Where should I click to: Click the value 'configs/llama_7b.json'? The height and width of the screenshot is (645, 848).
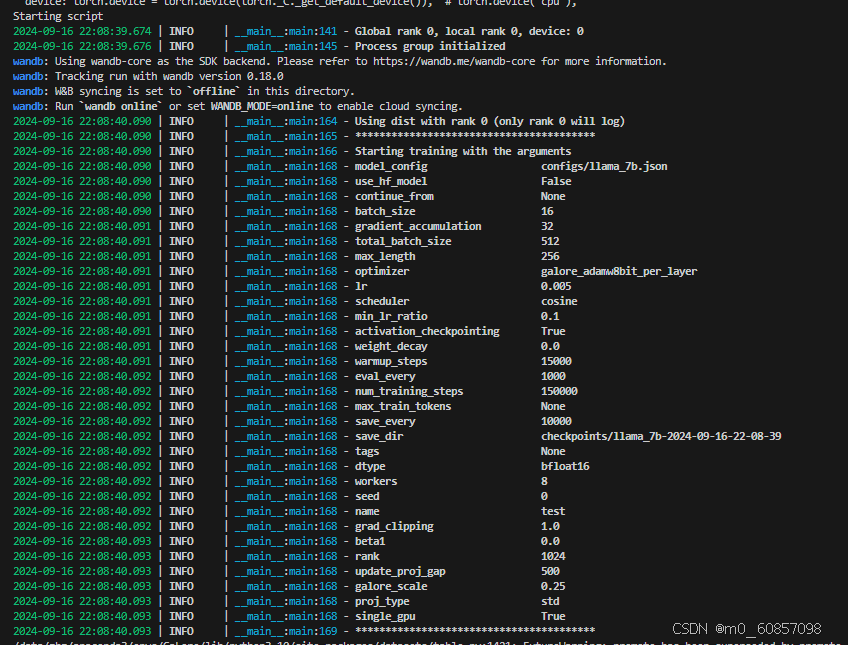pos(604,167)
